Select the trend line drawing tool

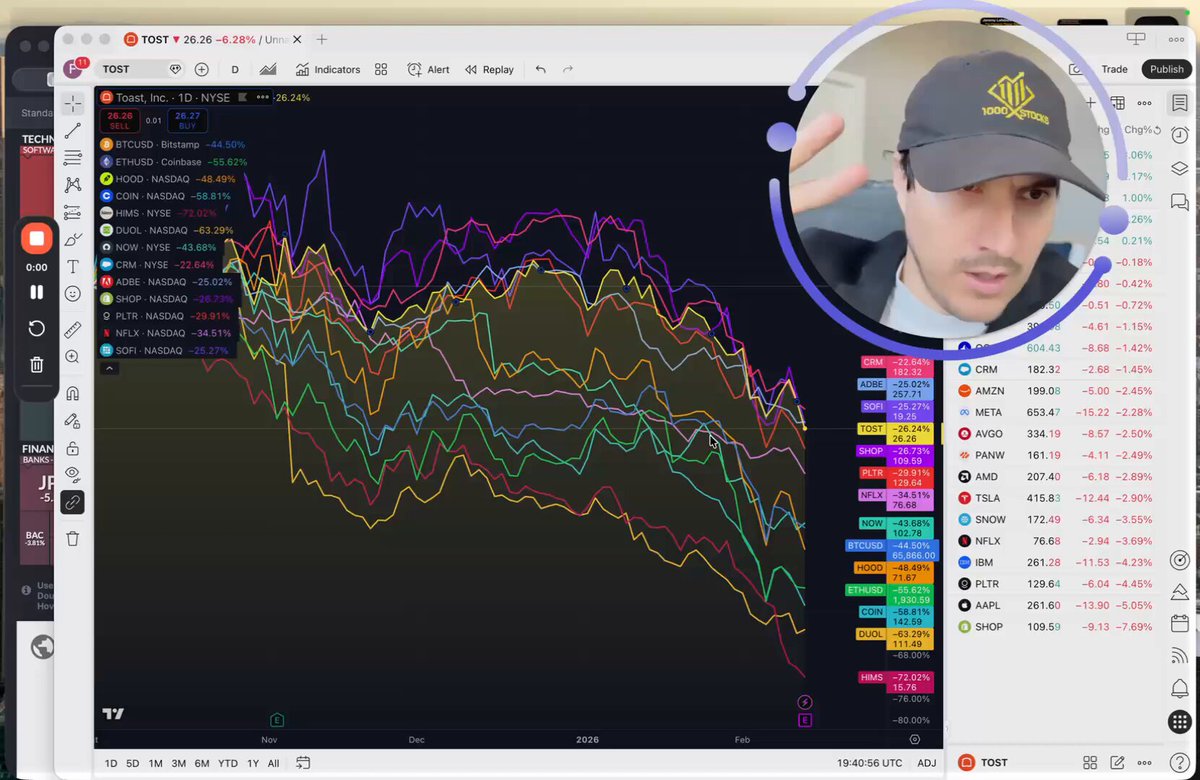click(x=73, y=131)
